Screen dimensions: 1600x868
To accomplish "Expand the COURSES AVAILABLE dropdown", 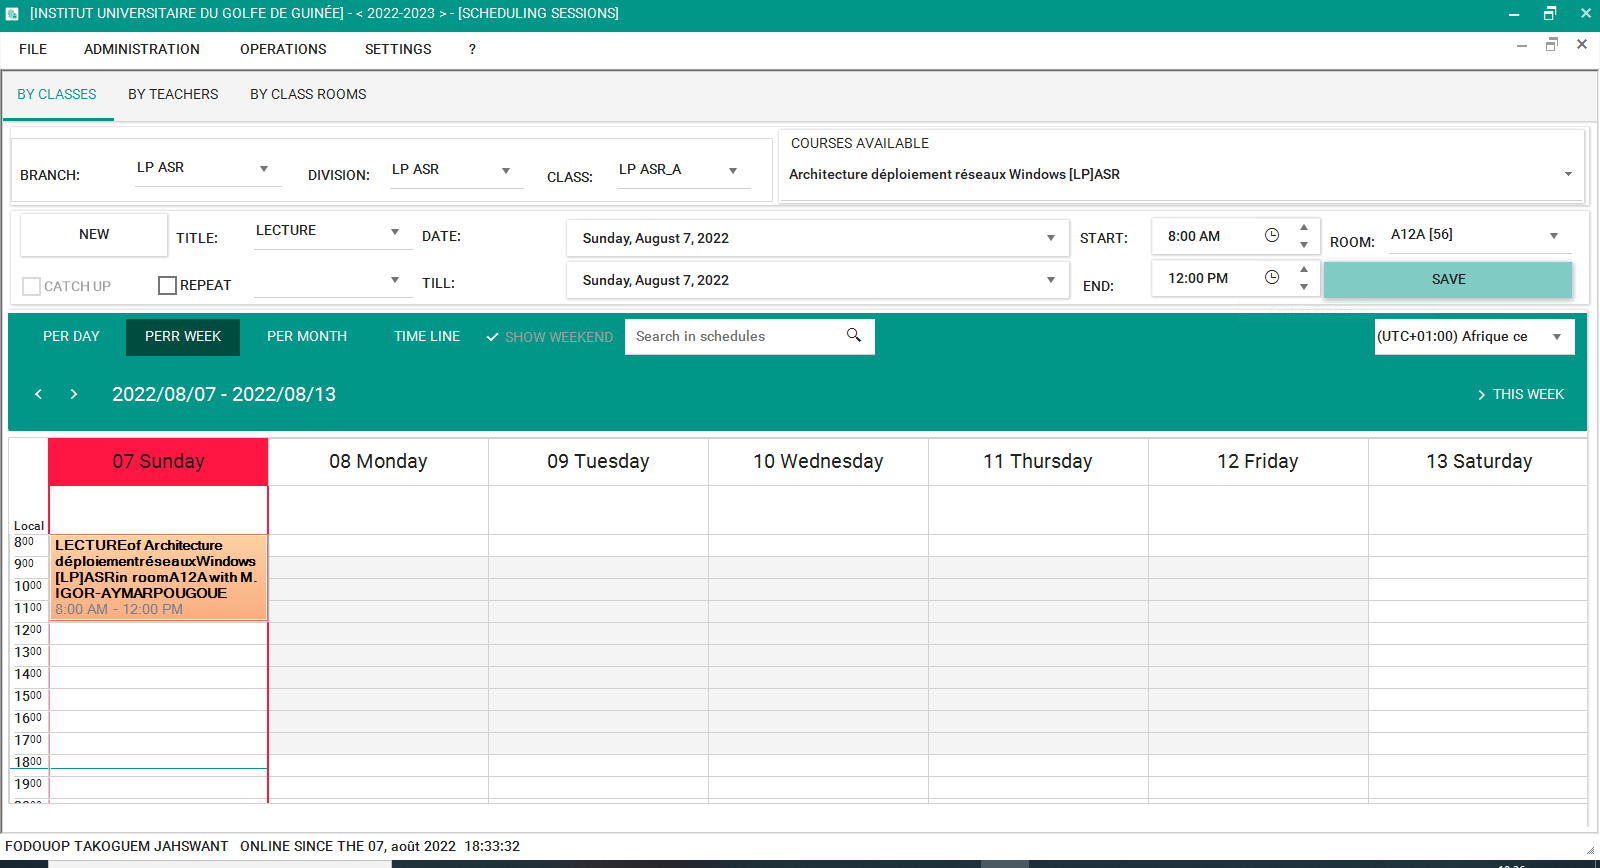I will 1568,174.
